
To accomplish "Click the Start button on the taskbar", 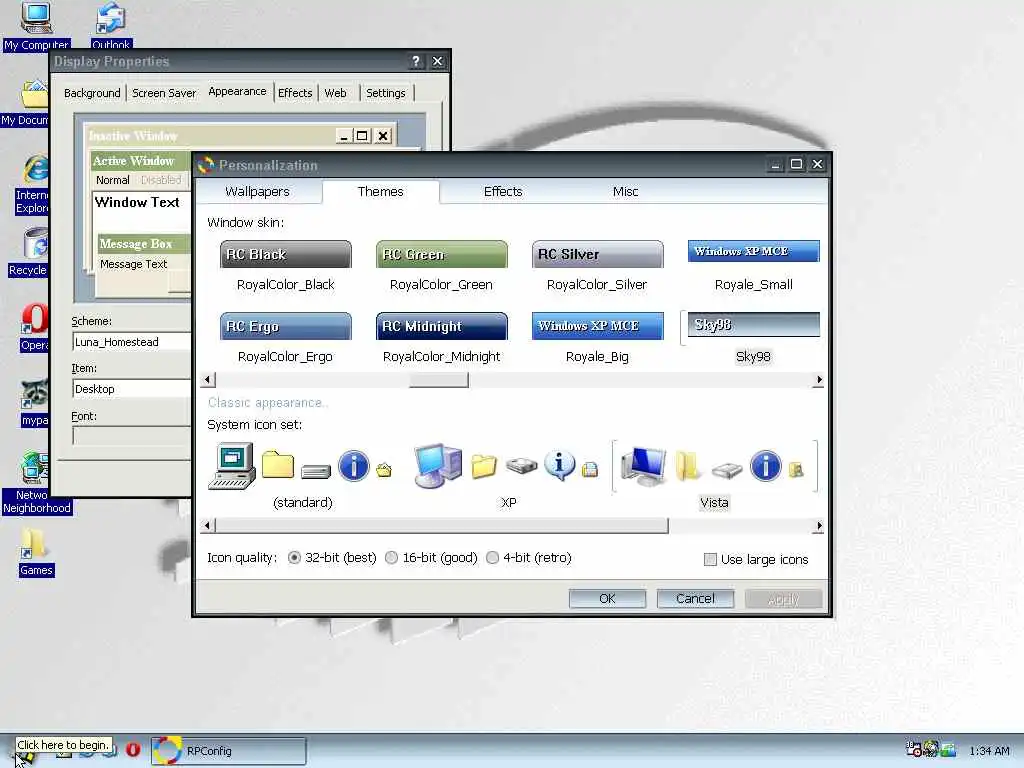I will point(25,756).
